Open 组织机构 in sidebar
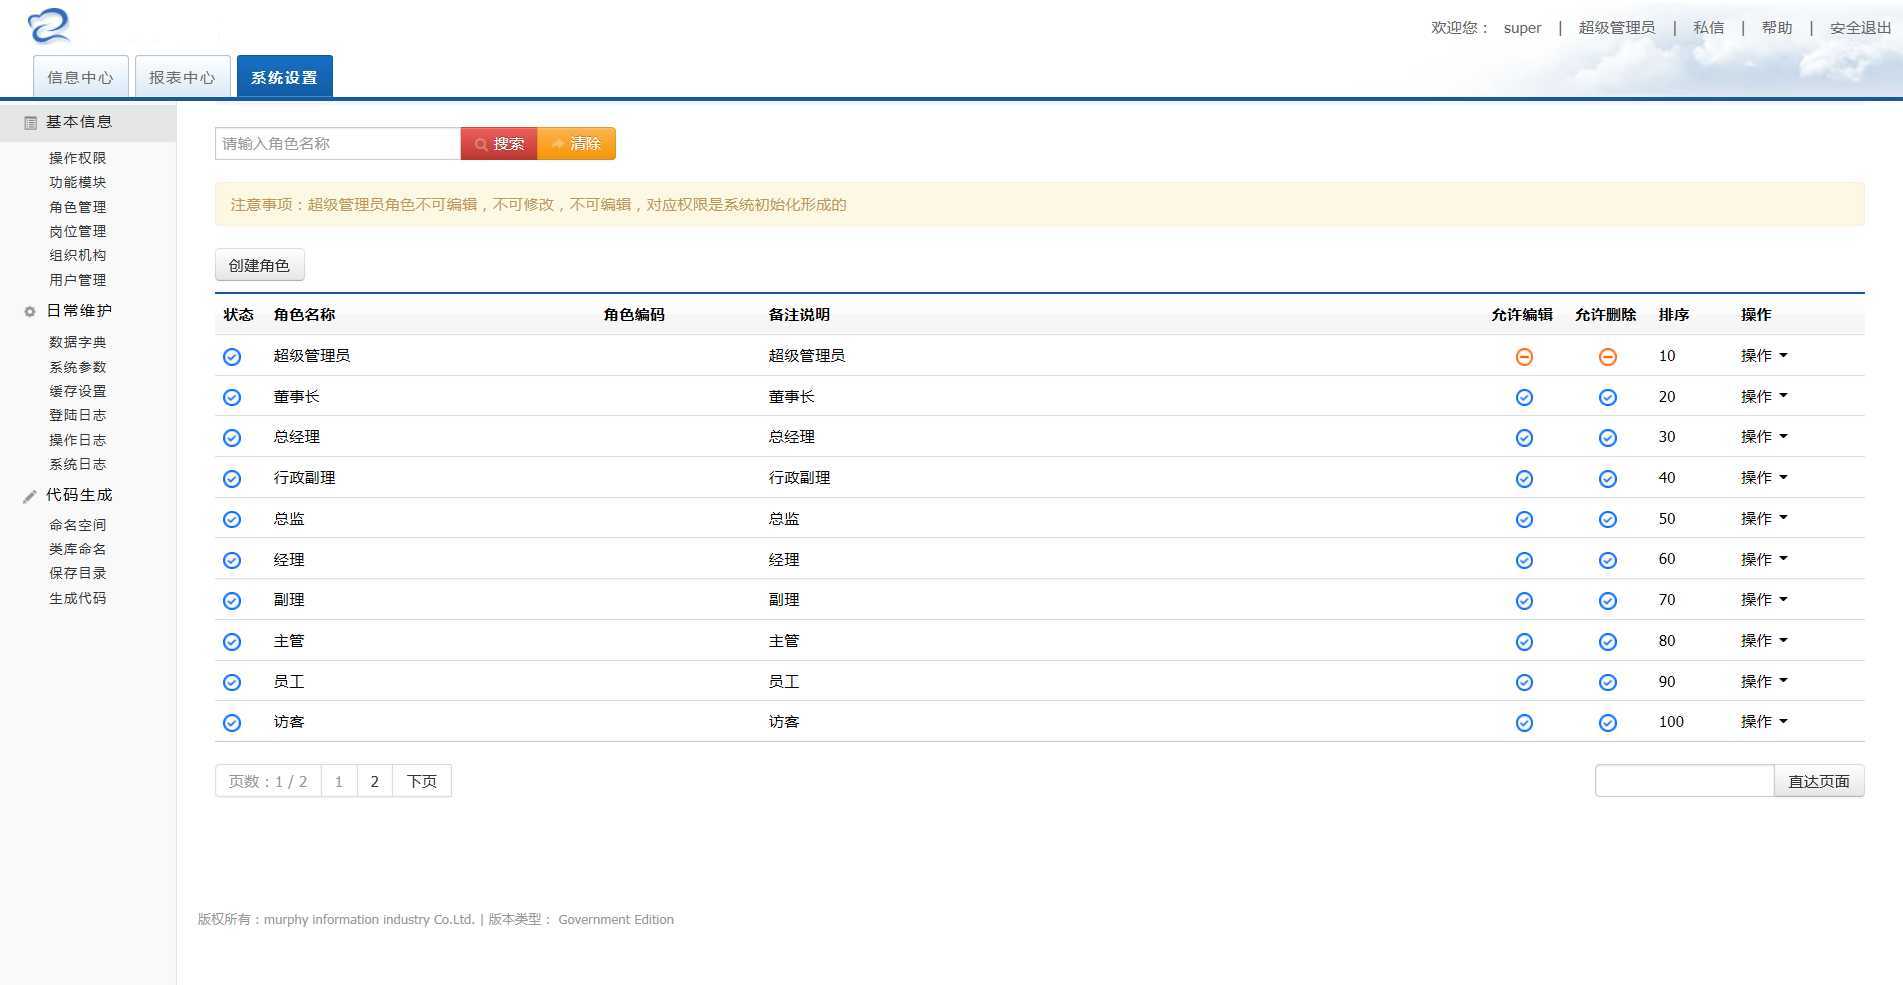The width and height of the screenshot is (1903, 985). pos(78,255)
